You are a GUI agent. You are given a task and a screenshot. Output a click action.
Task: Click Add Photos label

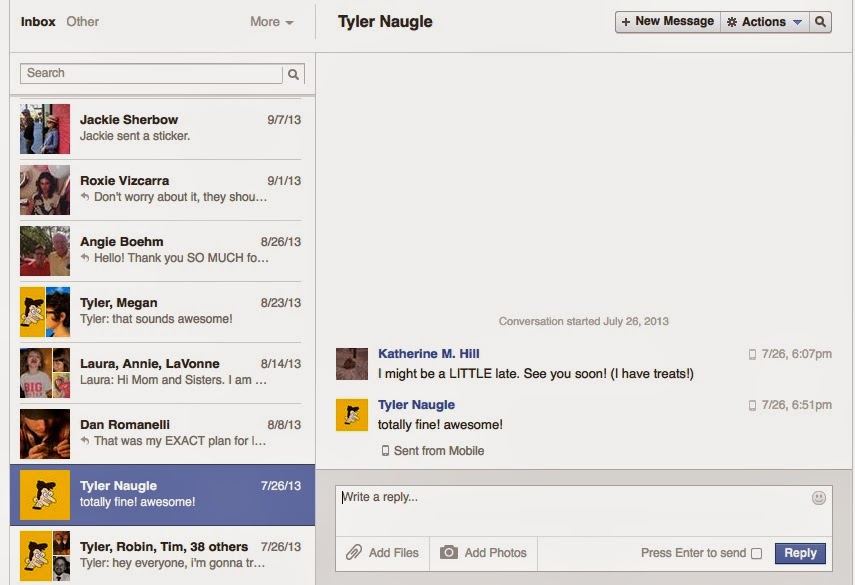pos(495,553)
